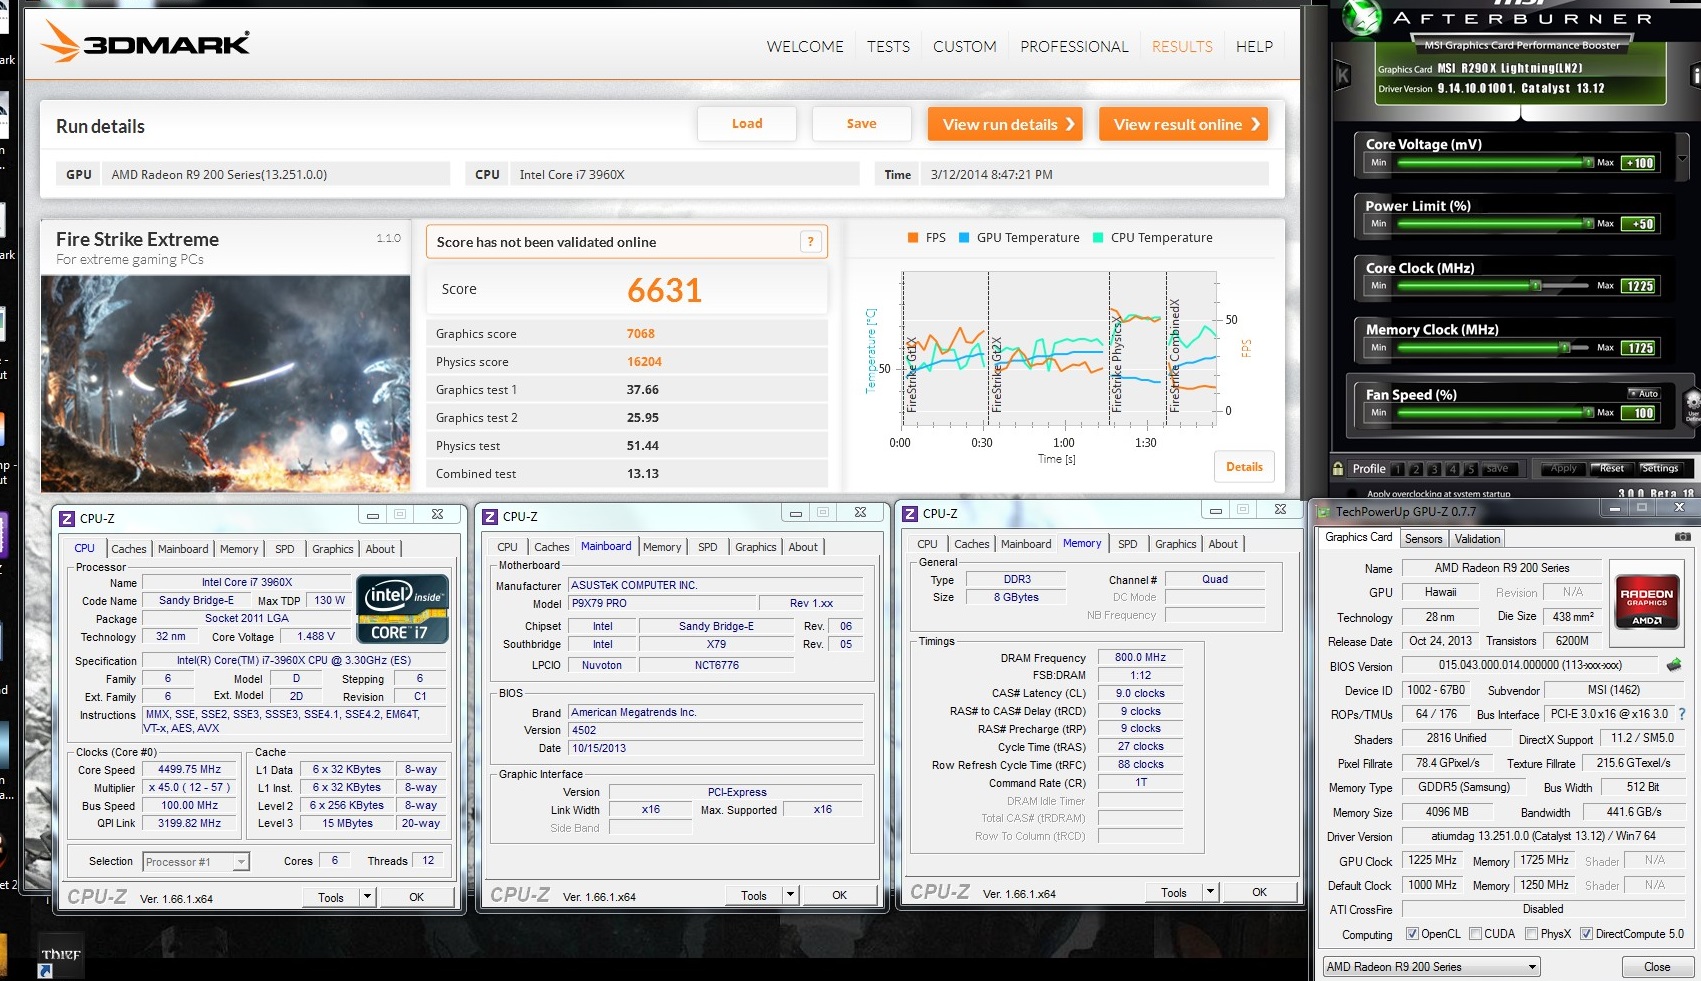1701x981 pixels.
Task: Click the score validation help question icon
Action: coord(811,242)
